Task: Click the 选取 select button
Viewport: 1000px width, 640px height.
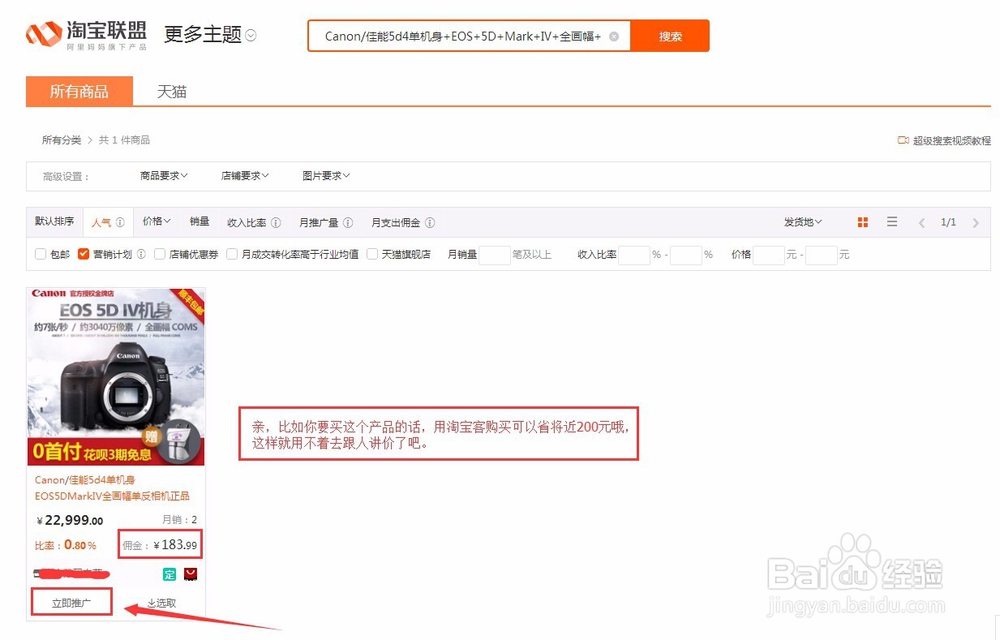Action: 161,603
